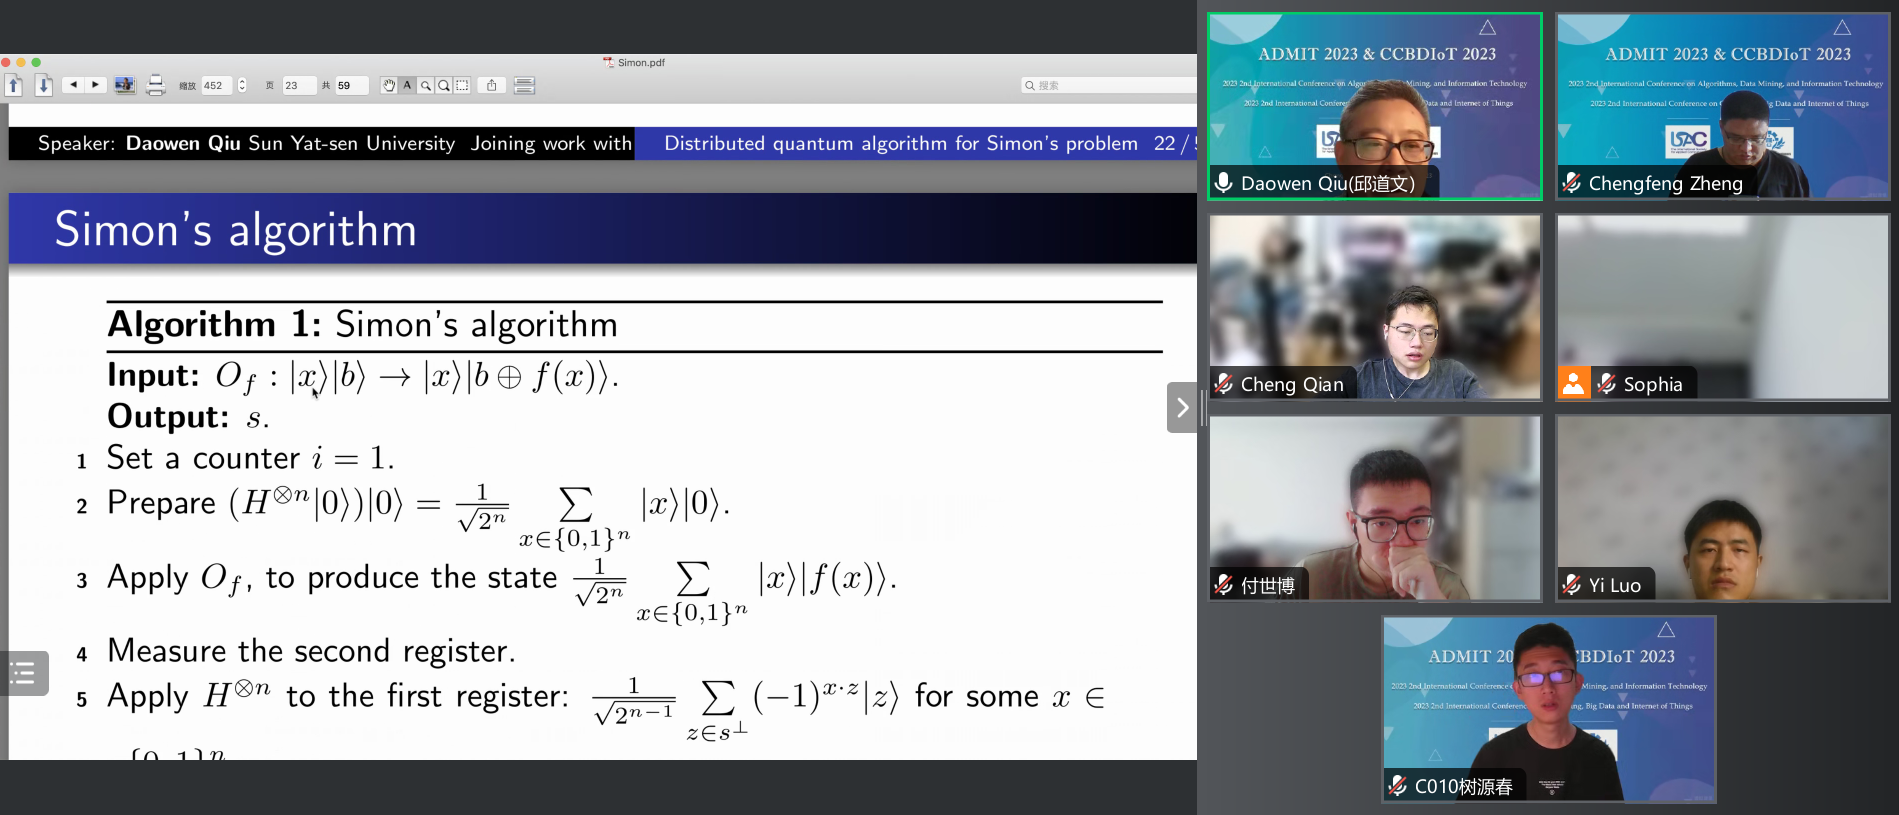Screen dimensions: 1899x815
Task: Select the hand scroll tool
Action: (388, 85)
